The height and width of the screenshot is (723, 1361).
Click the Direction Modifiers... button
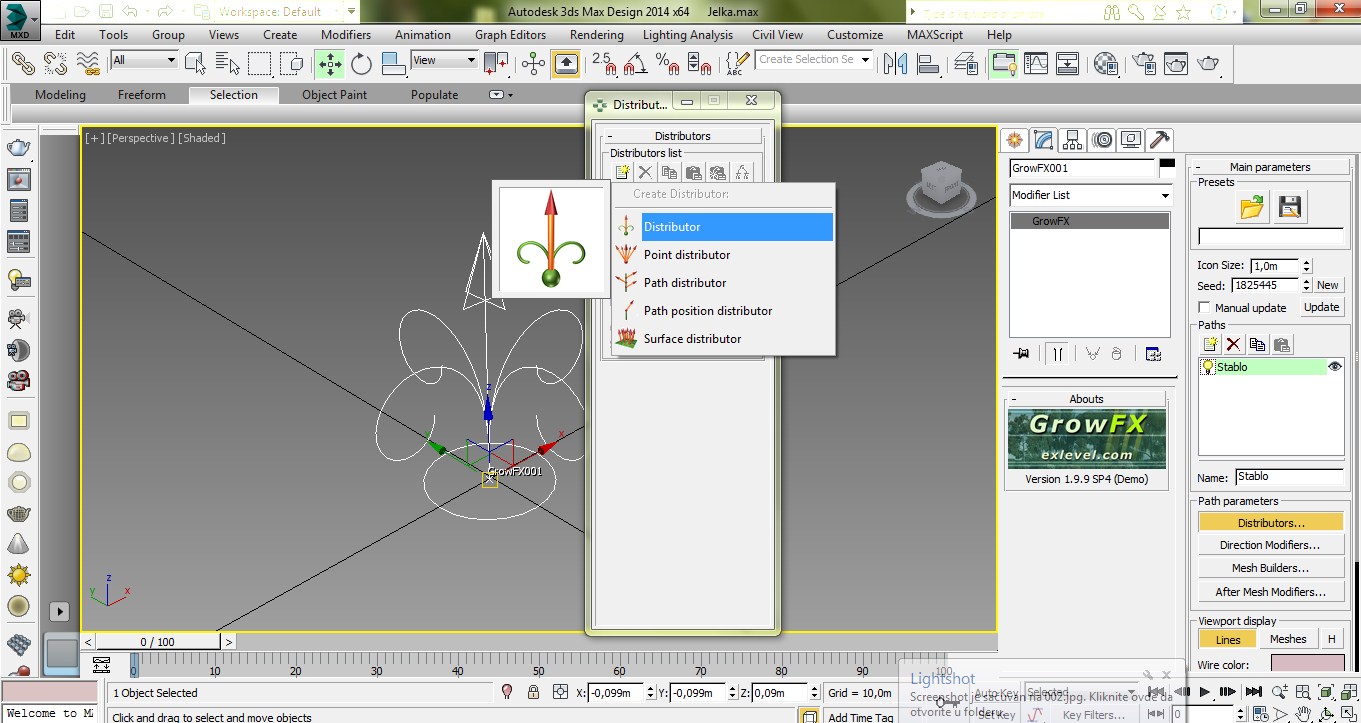(1271, 545)
